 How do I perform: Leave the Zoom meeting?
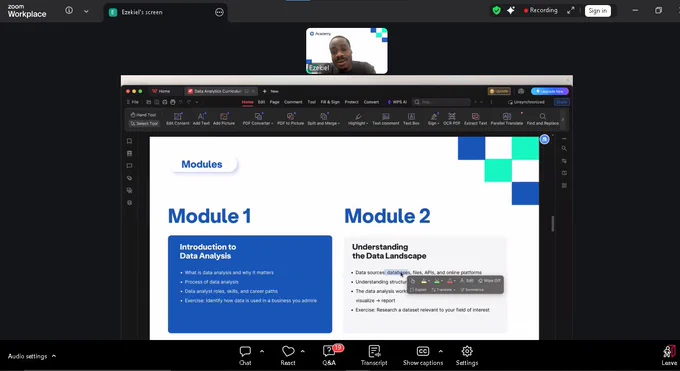coord(669,355)
